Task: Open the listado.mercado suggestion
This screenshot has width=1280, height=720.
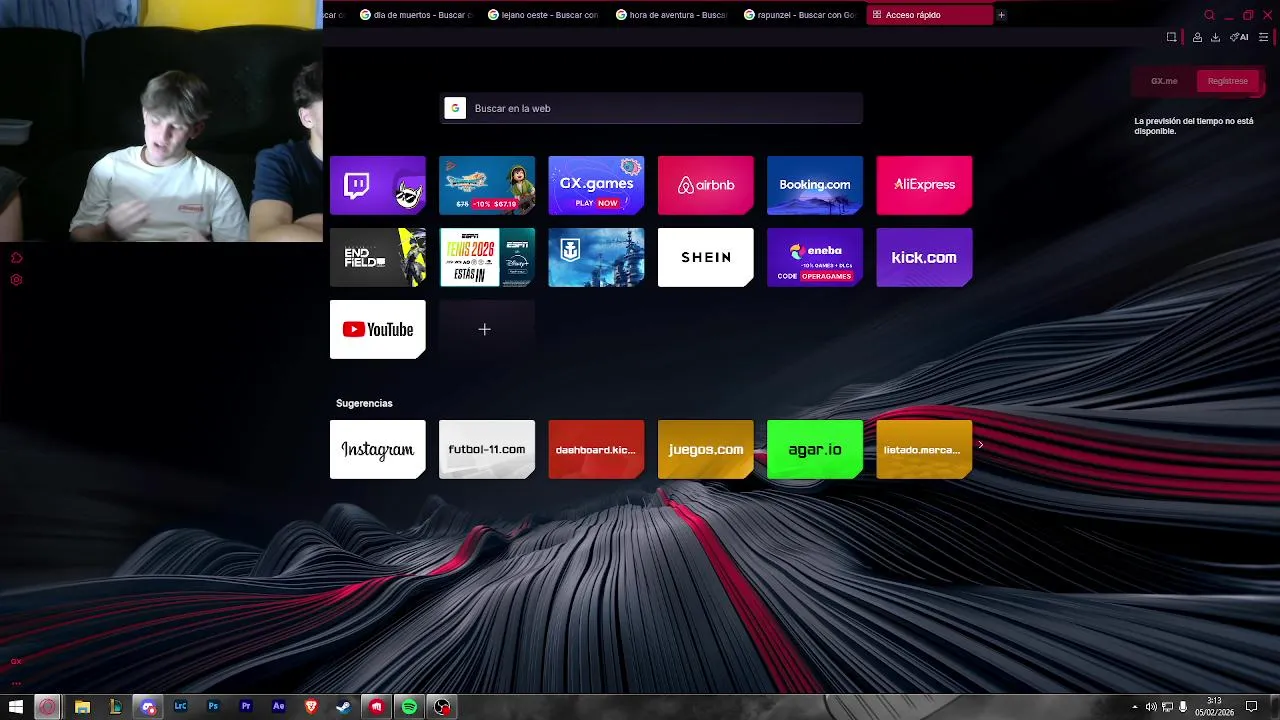Action: coord(924,449)
